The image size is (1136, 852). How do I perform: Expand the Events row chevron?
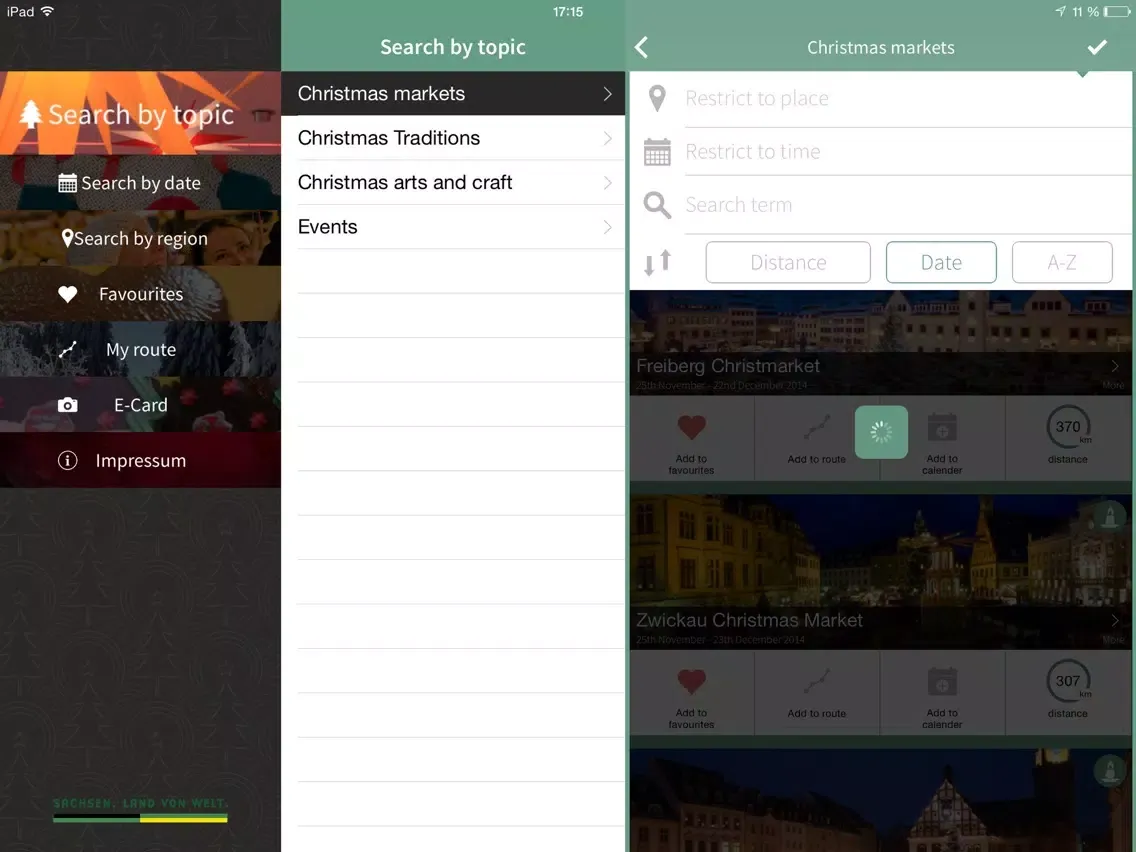[x=607, y=227]
